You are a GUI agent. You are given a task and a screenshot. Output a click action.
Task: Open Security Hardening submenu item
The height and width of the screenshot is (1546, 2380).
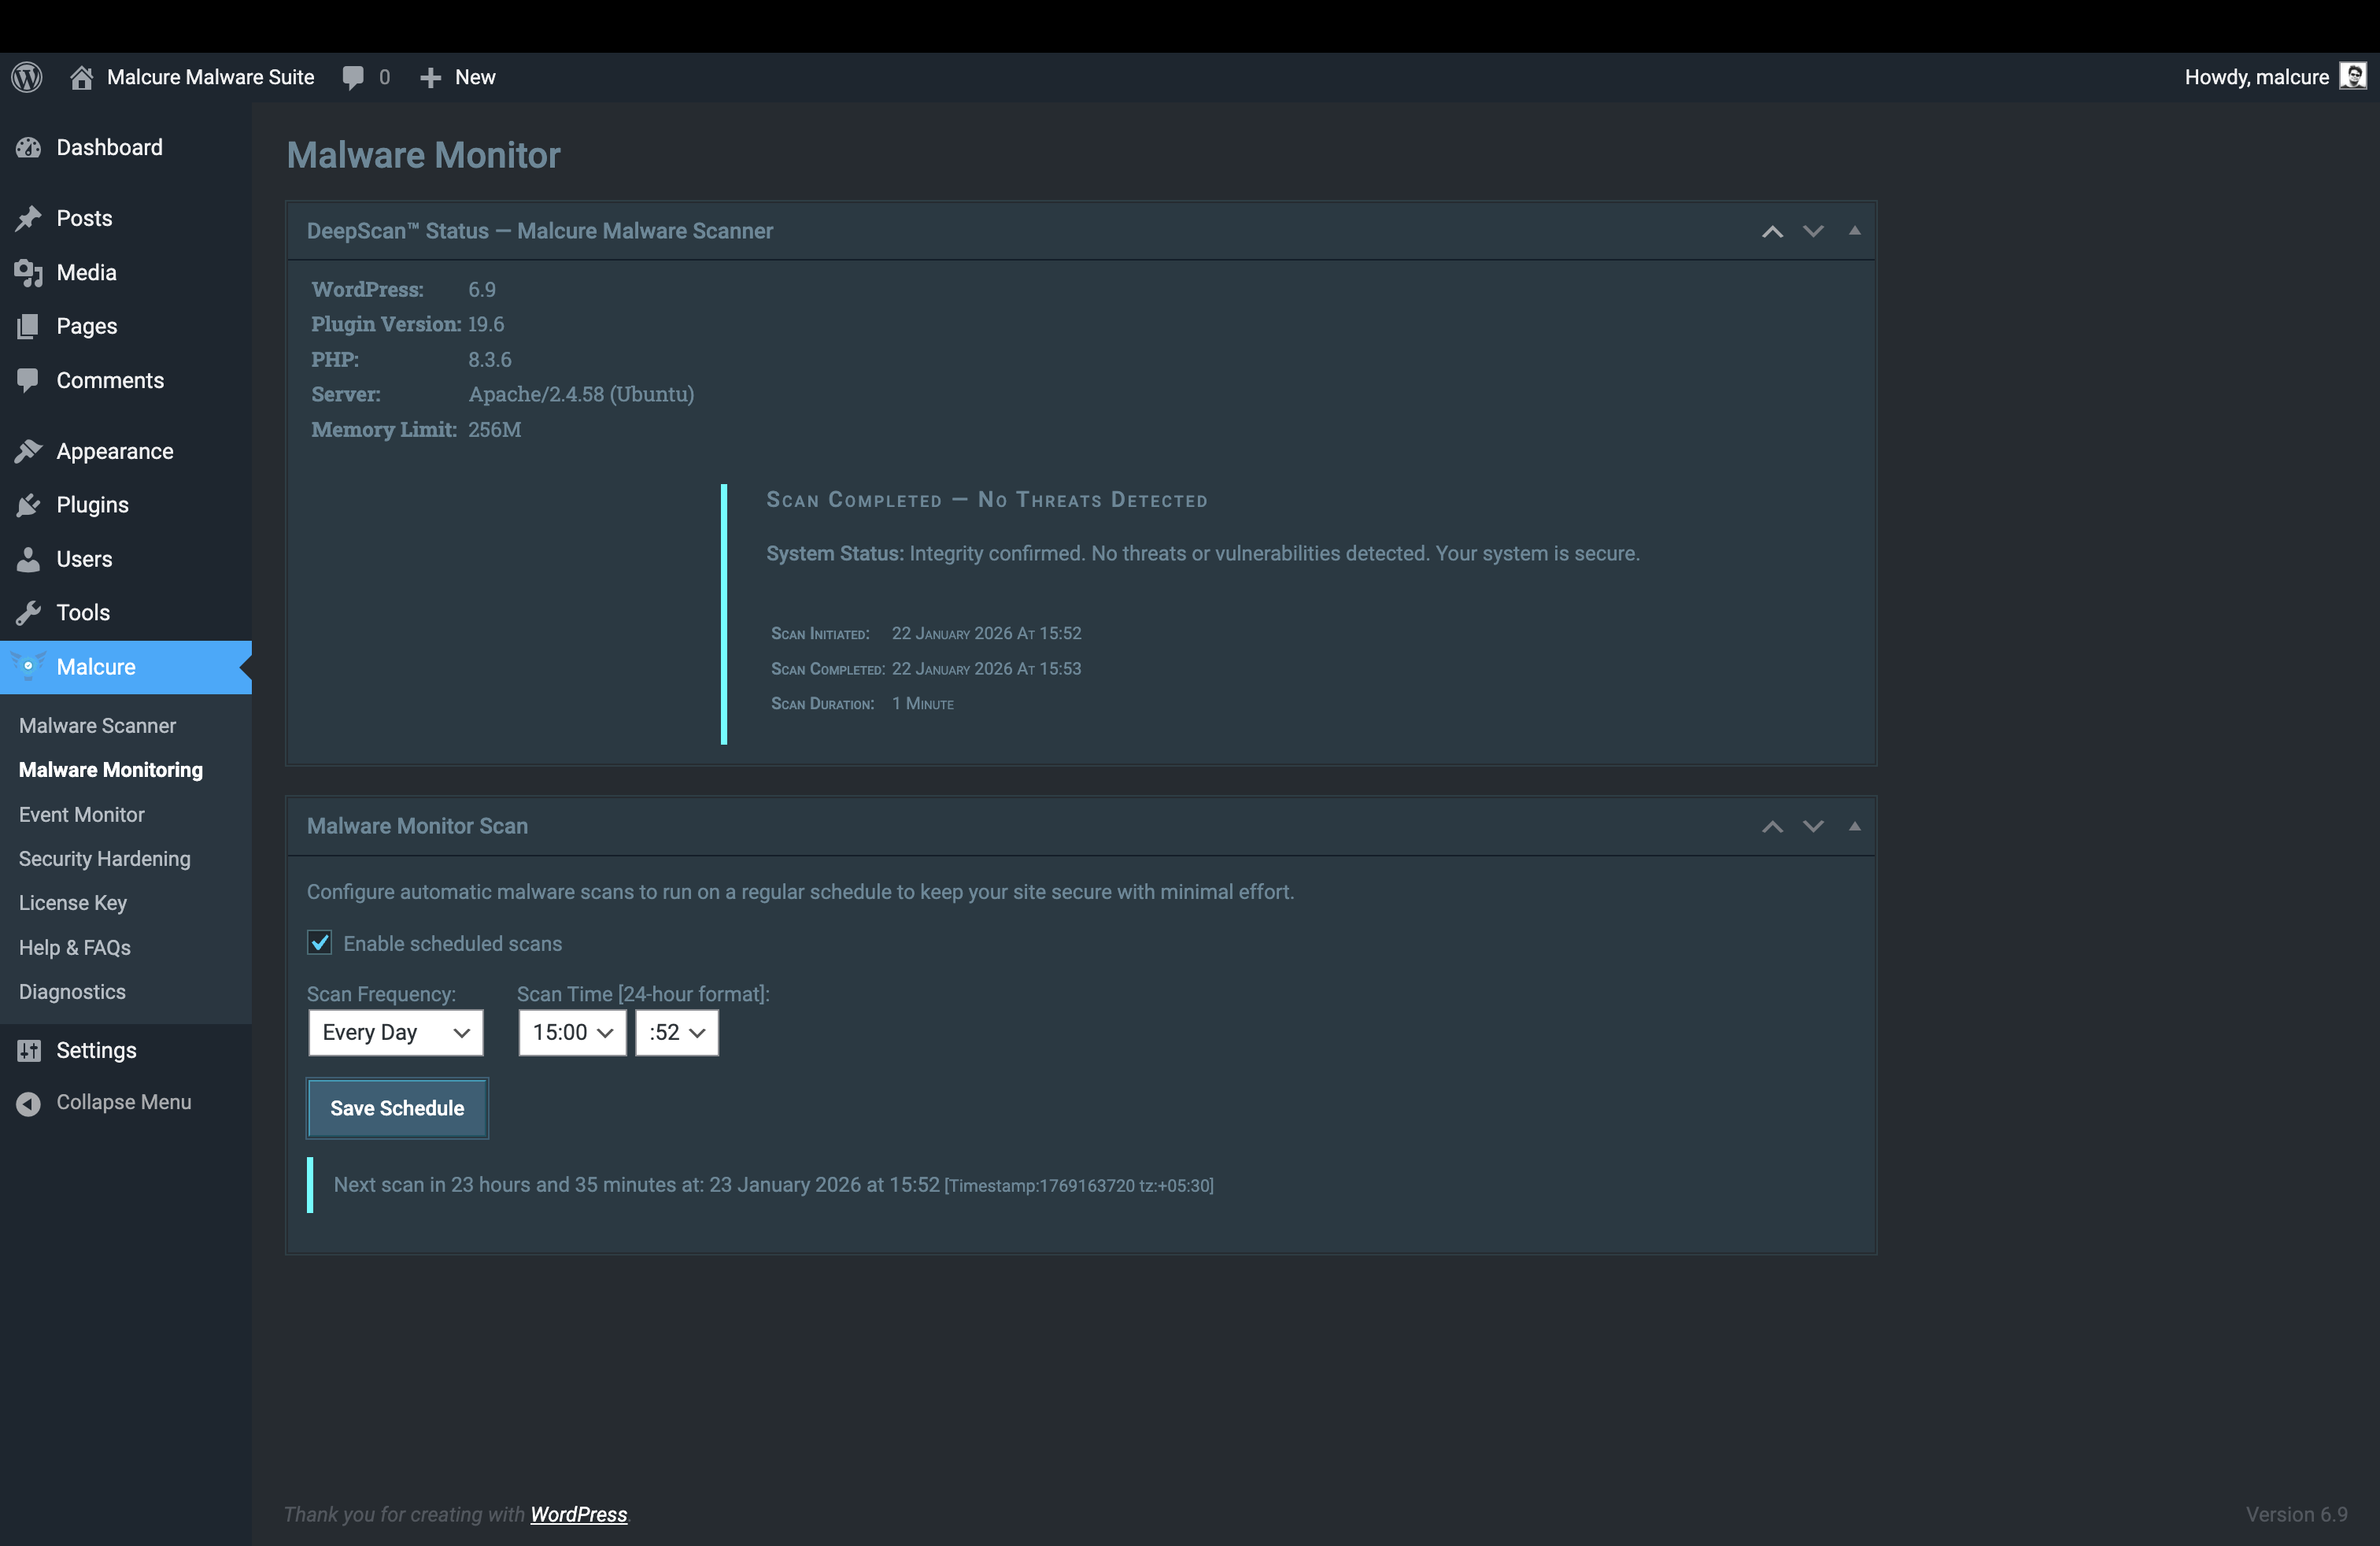tap(104, 858)
